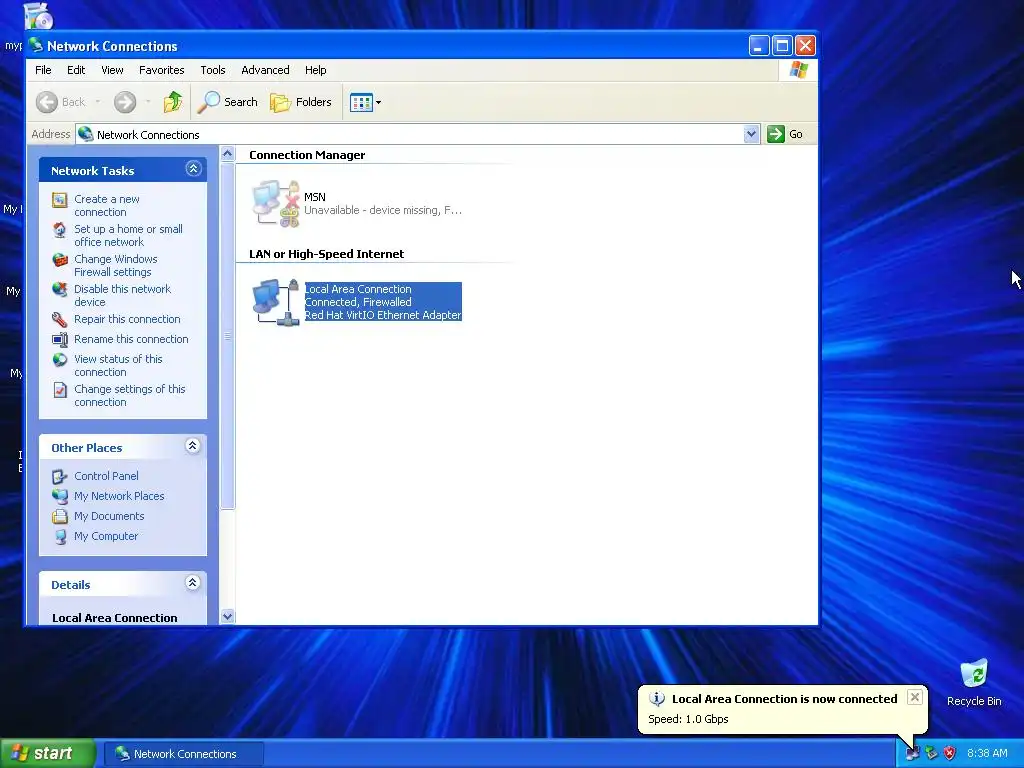1024x768 pixels.
Task: Click the Rename connection icon
Action: tap(59, 340)
